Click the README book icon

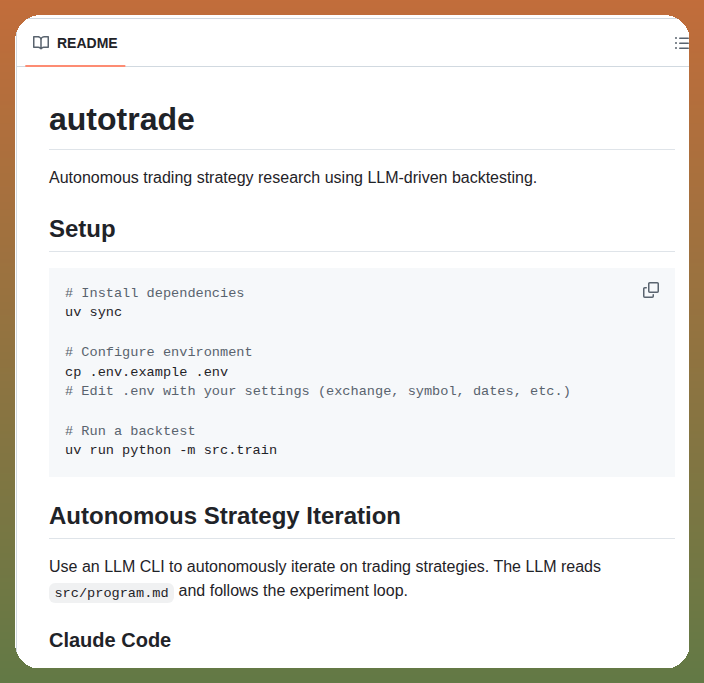pyautogui.click(x=41, y=43)
